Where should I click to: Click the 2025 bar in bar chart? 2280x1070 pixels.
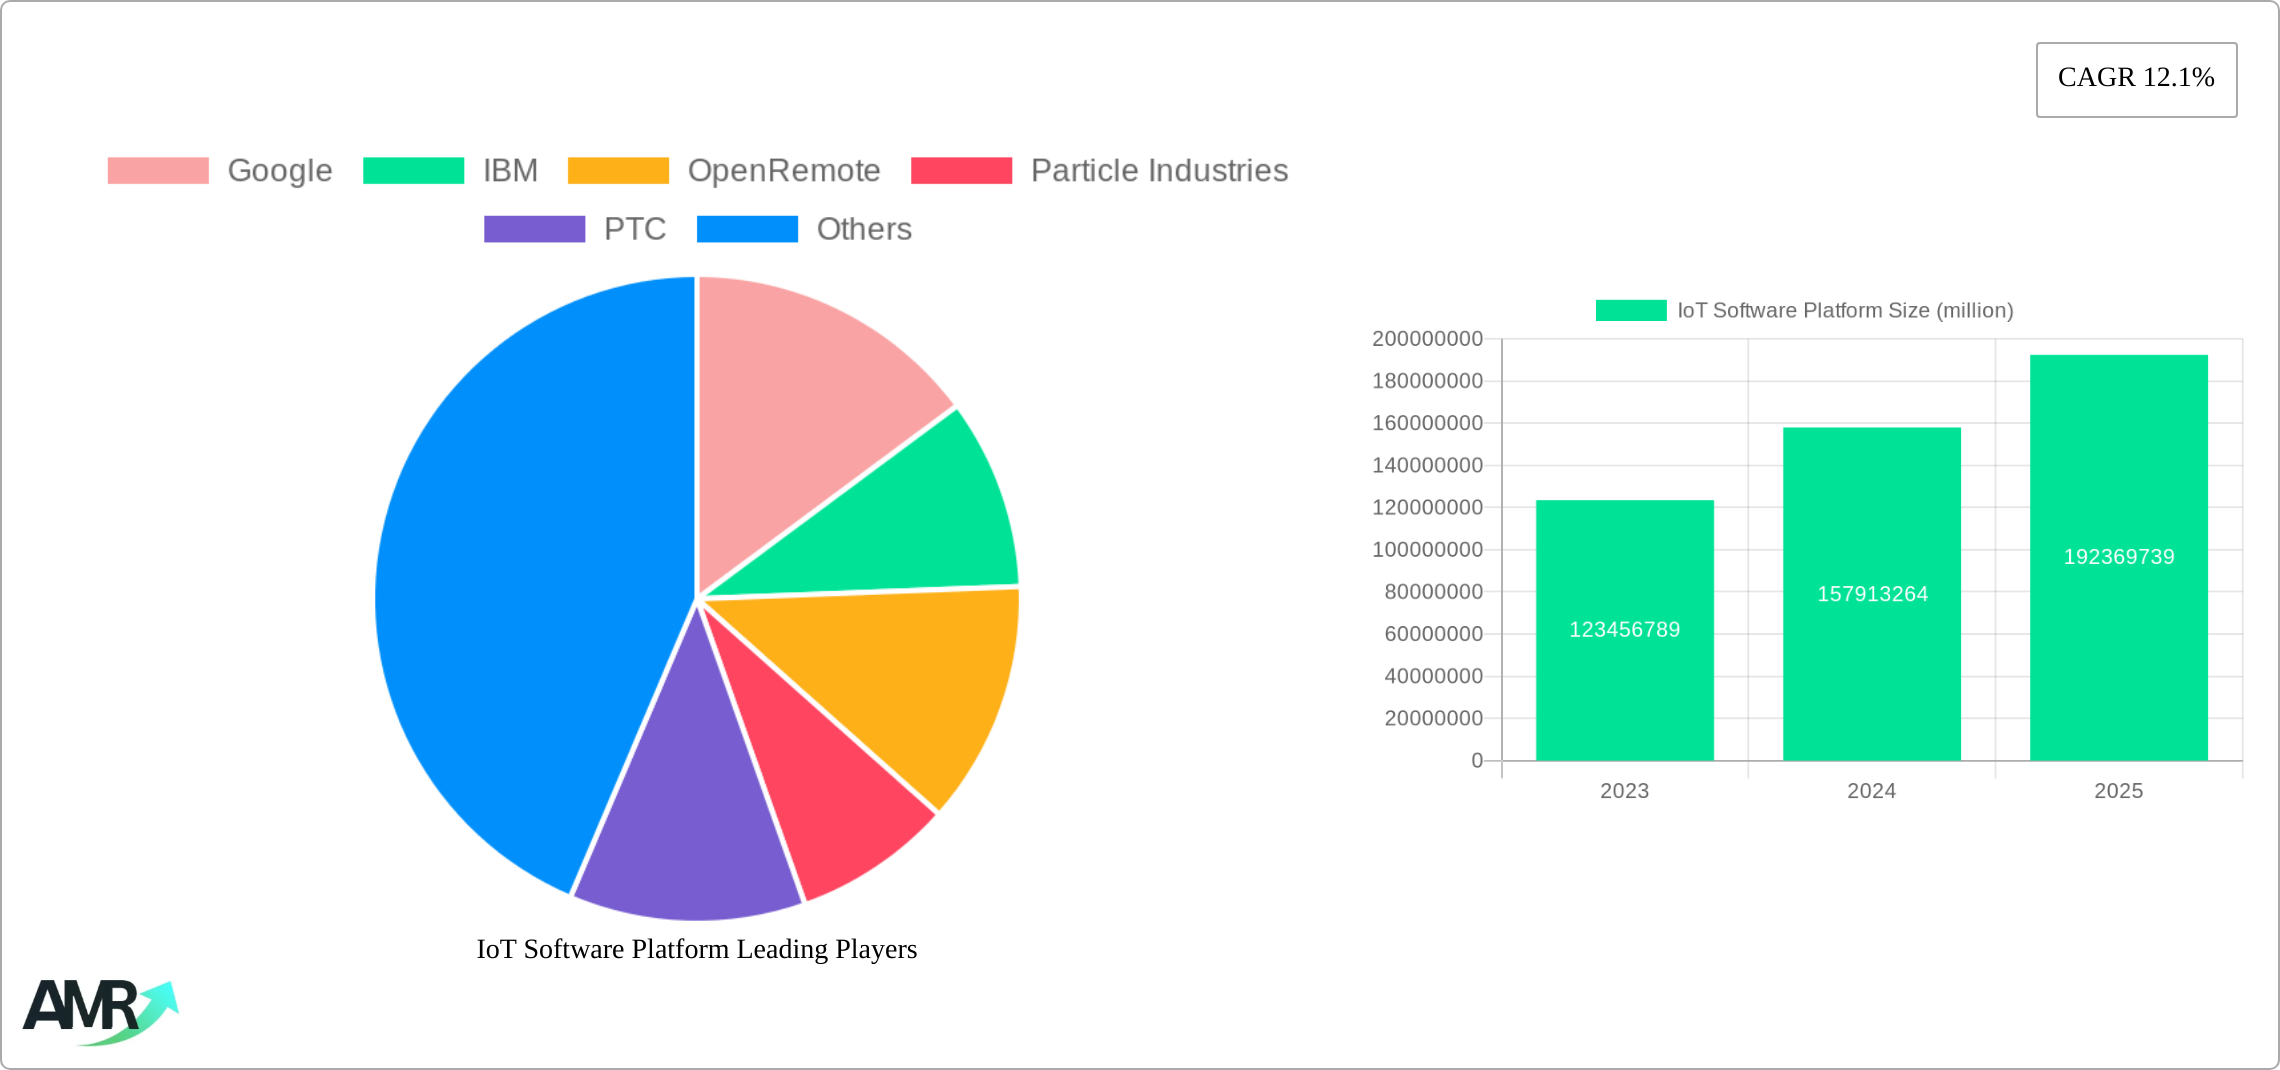(2119, 557)
